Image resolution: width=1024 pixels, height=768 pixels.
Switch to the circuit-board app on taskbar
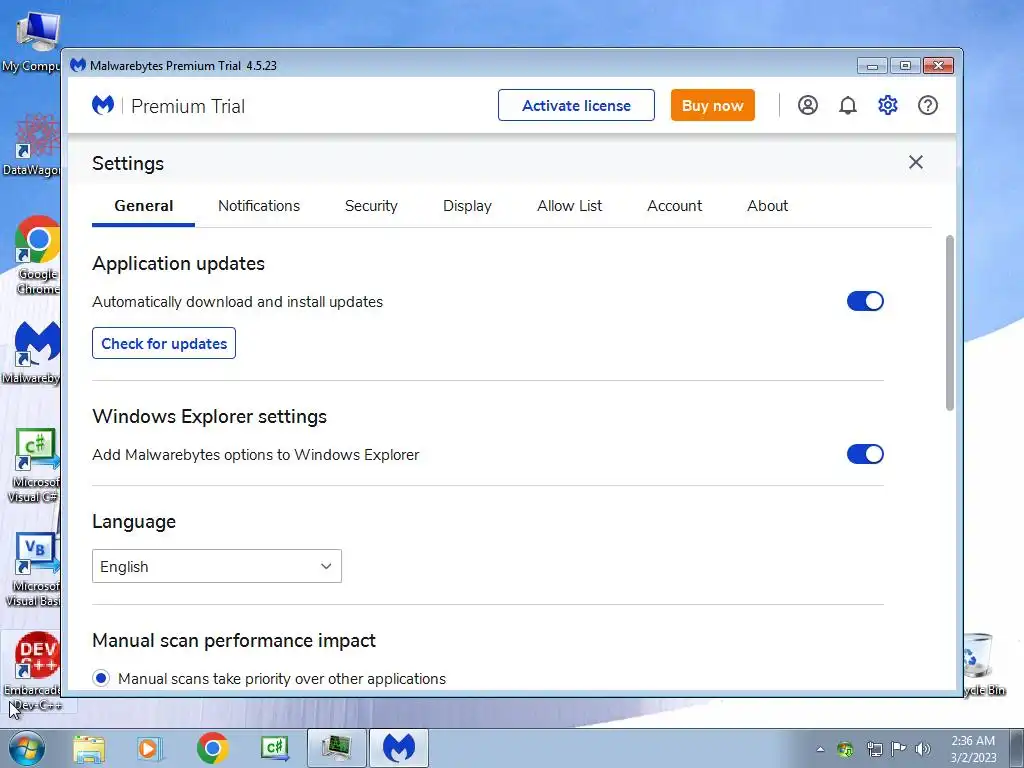[337, 748]
